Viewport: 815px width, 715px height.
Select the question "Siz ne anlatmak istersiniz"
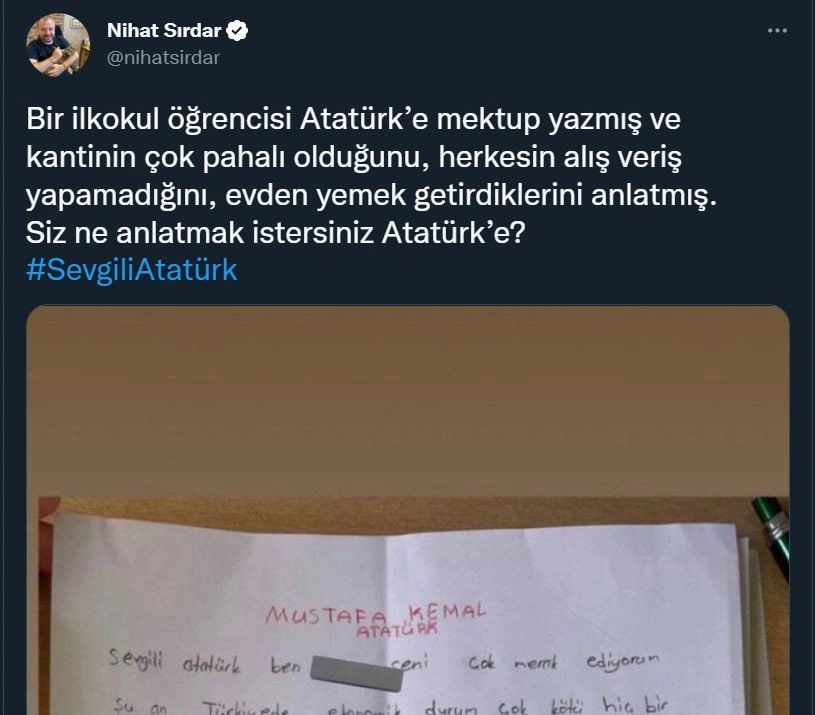coord(276,232)
